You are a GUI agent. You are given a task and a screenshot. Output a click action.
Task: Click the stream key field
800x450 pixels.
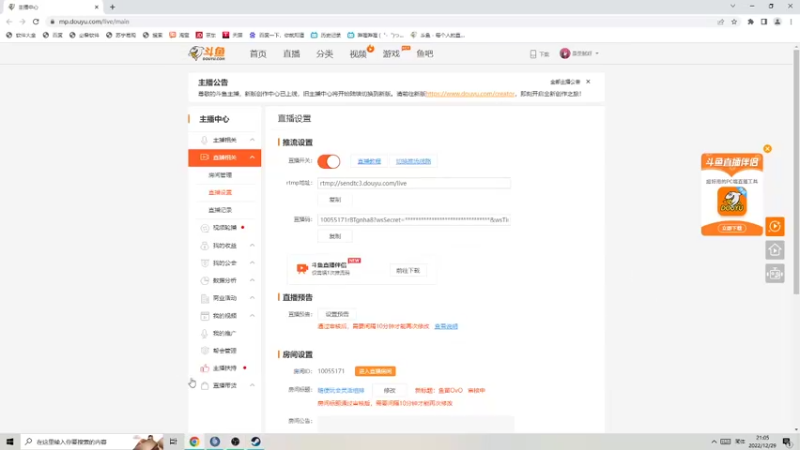tap(414, 220)
